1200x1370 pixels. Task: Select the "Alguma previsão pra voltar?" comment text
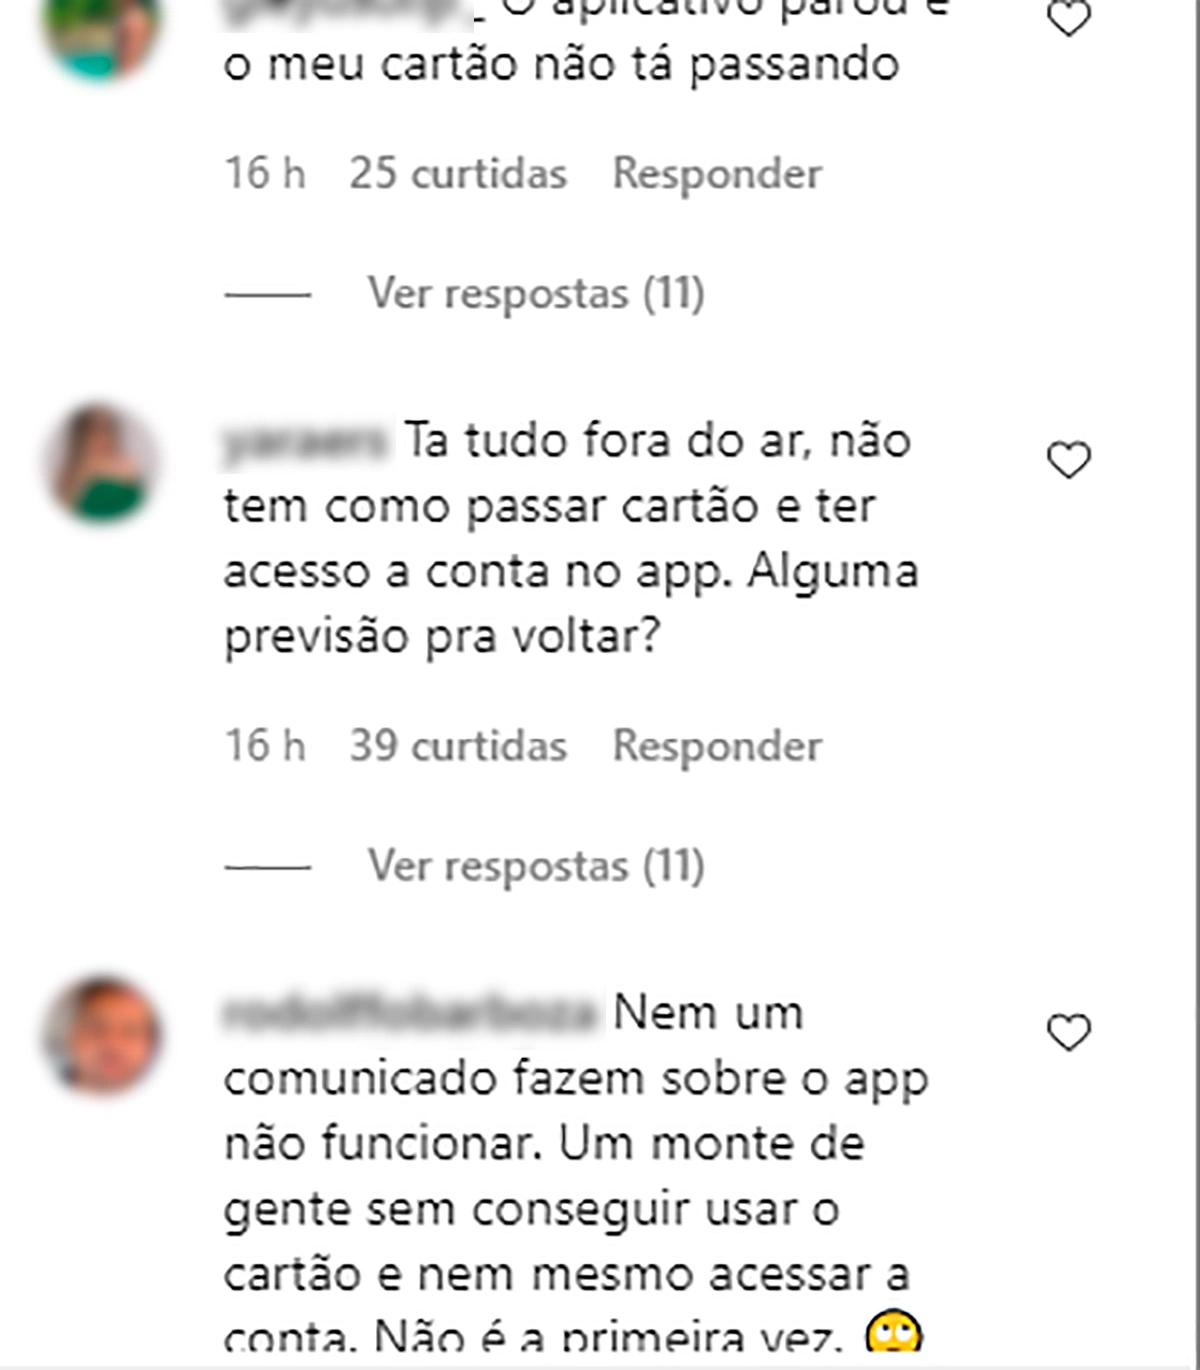571,604
